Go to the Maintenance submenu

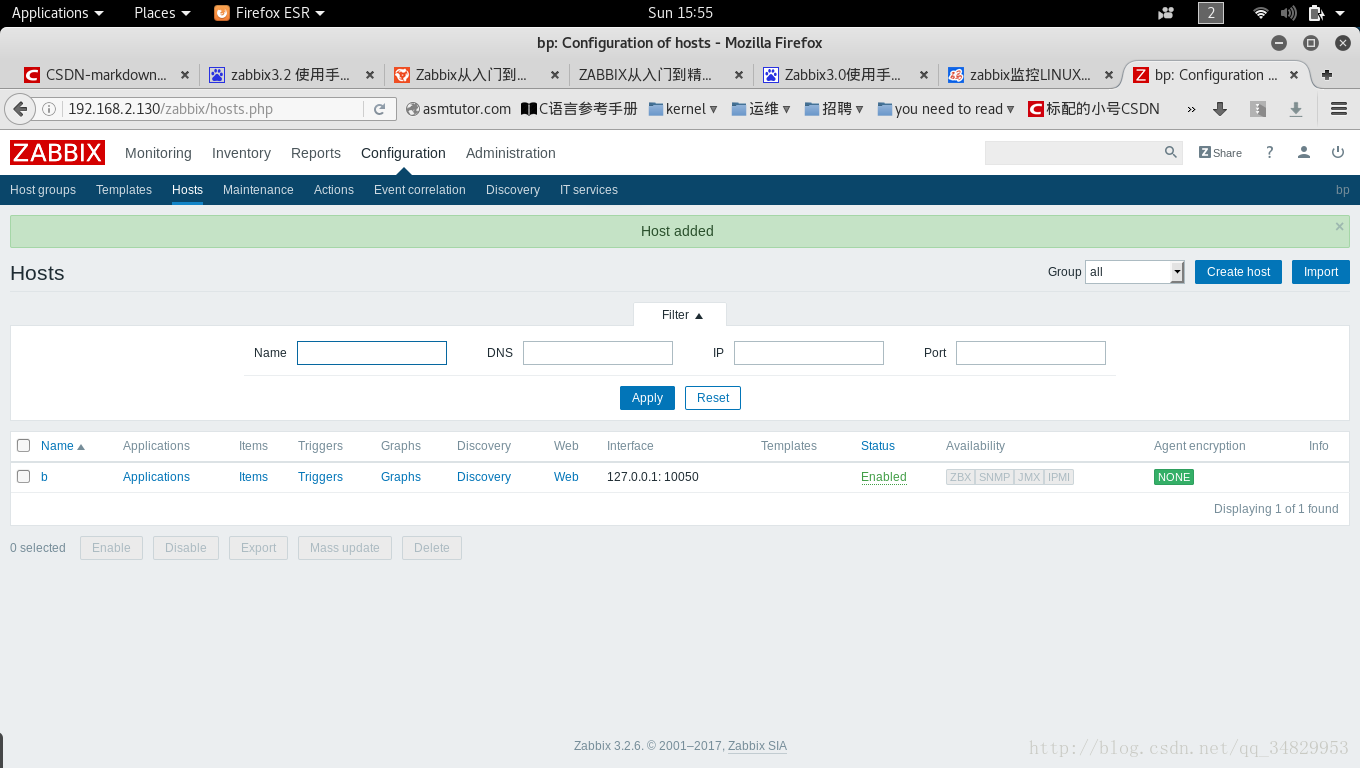pyautogui.click(x=258, y=190)
